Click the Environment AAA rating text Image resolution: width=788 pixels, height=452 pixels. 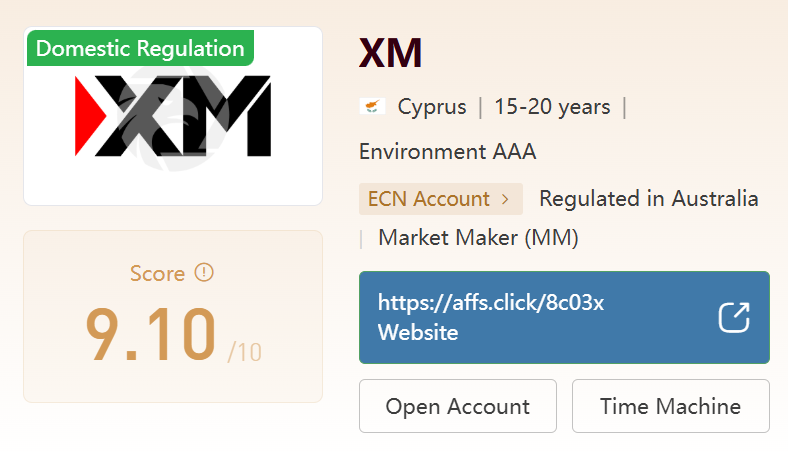point(447,152)
